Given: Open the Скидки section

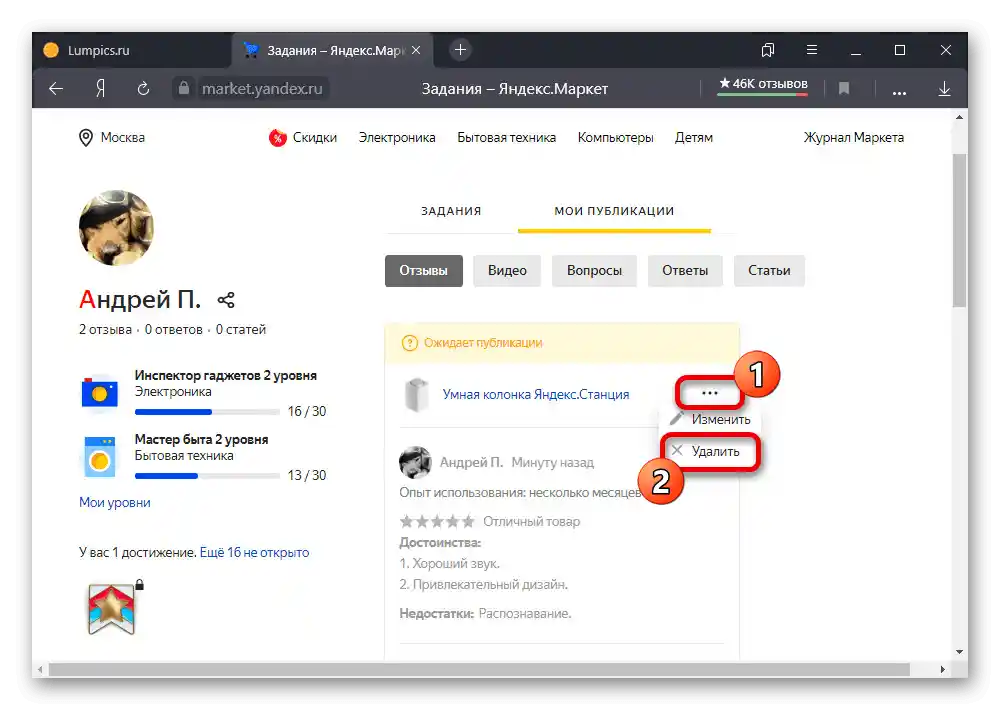Looking at the screenshot, I should (314, 138).
